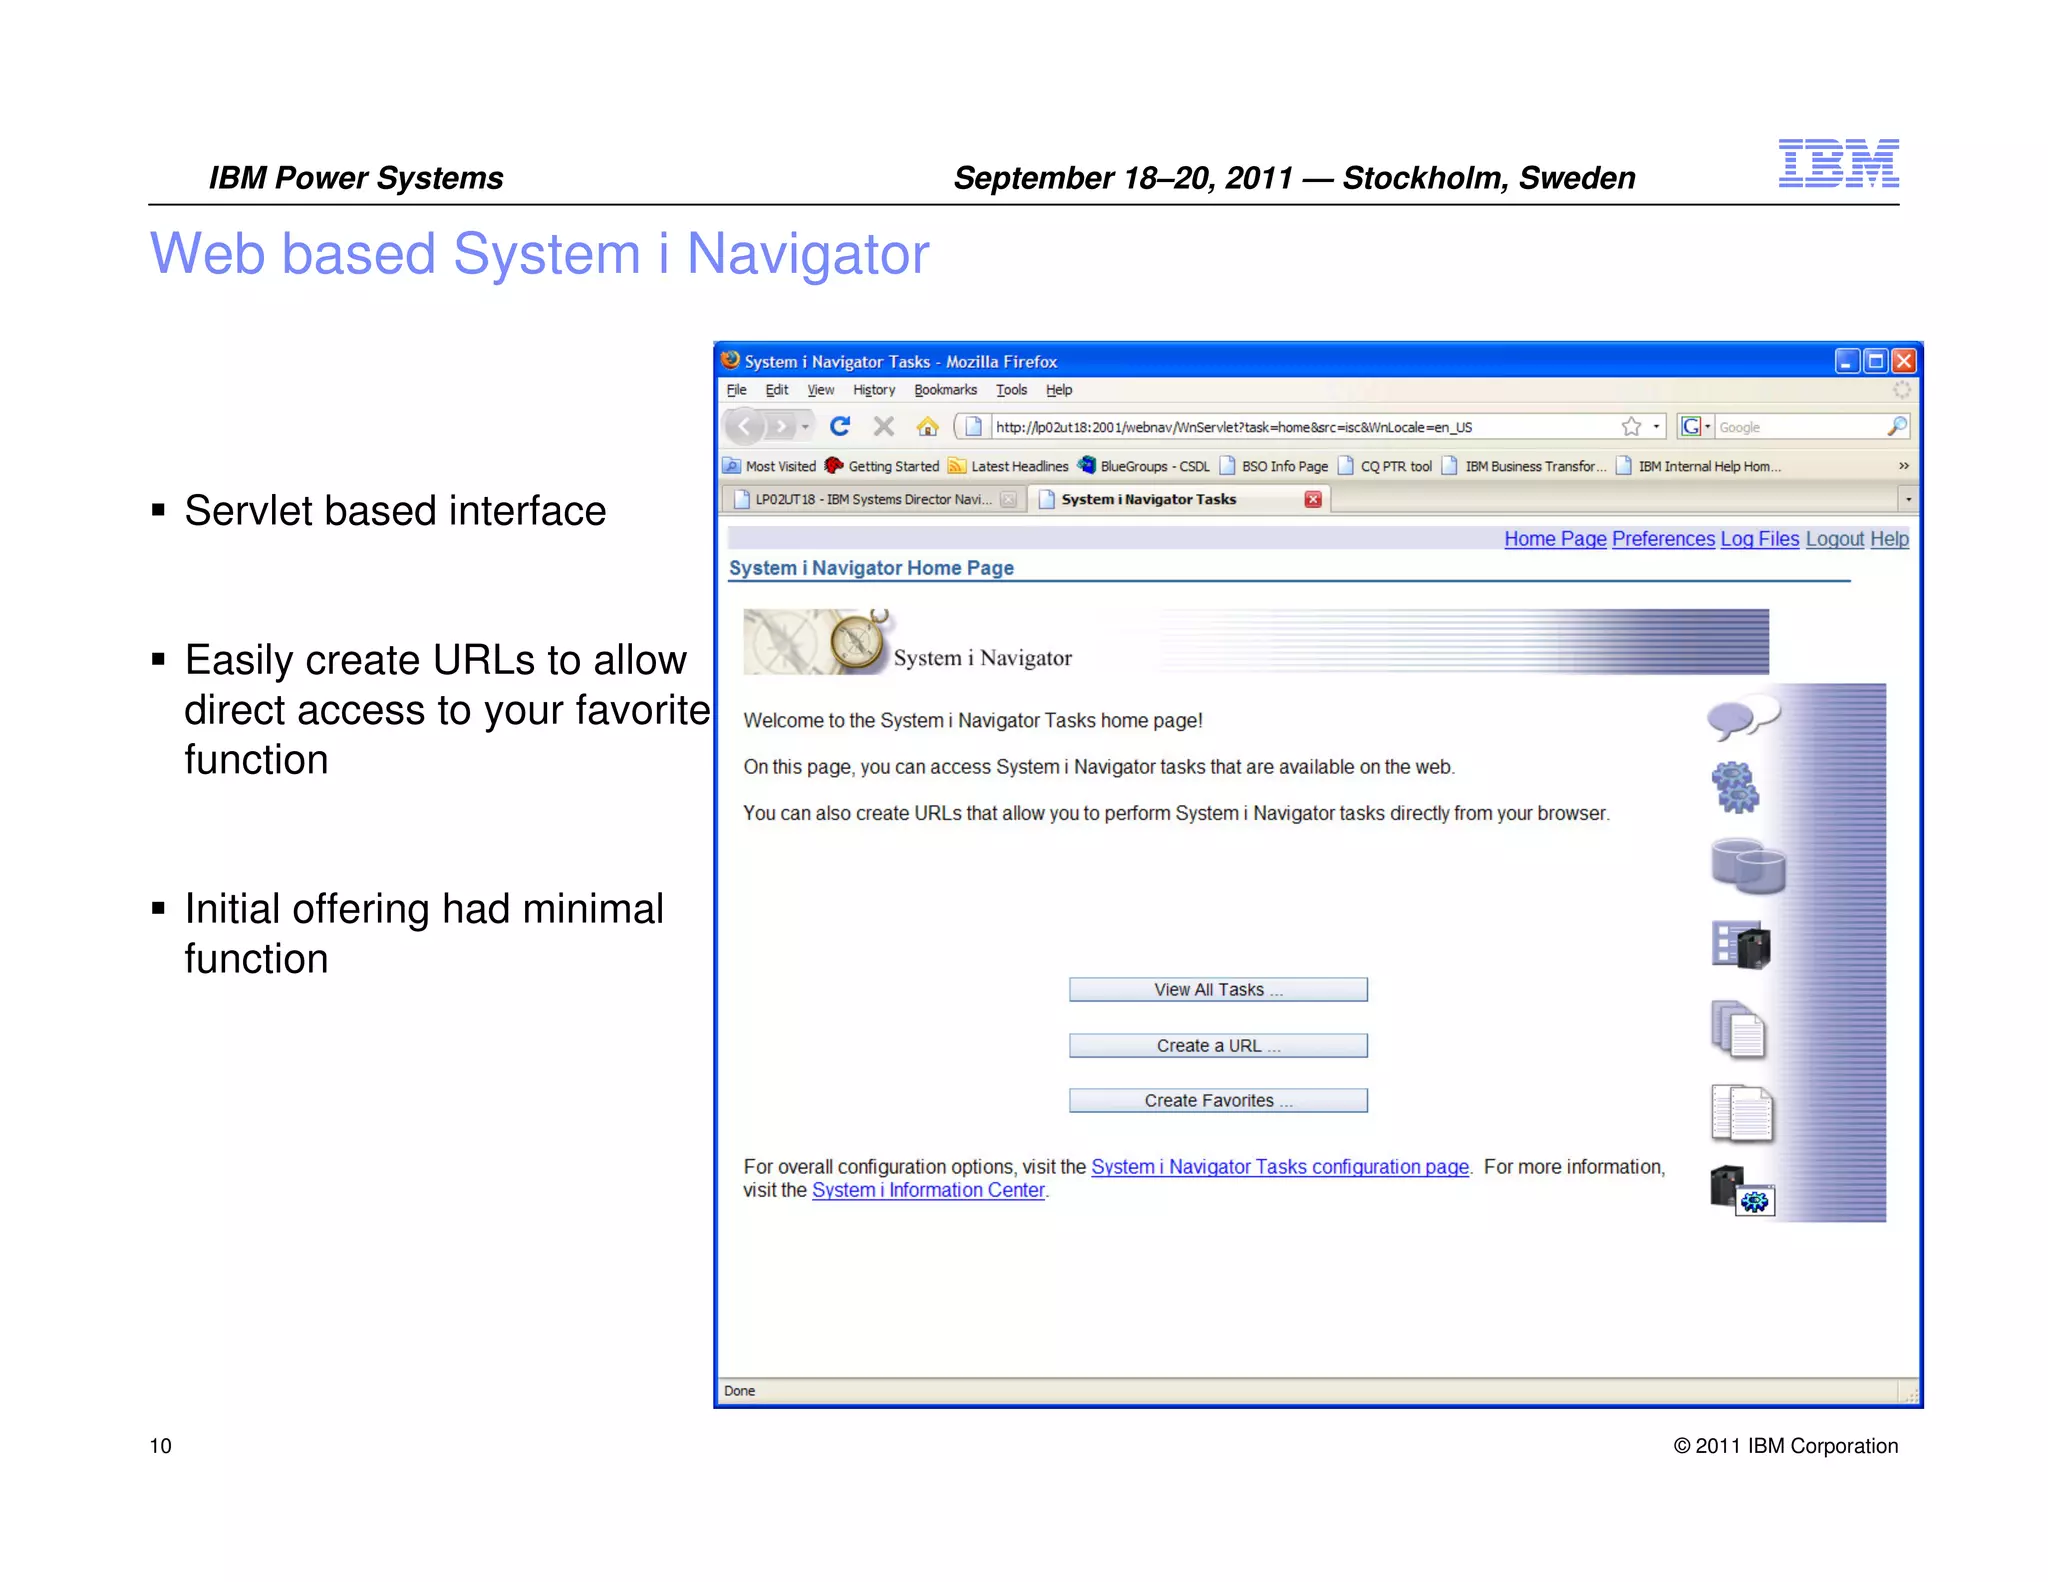Click the Firefox forward arrow button

(x=781, y=427)
